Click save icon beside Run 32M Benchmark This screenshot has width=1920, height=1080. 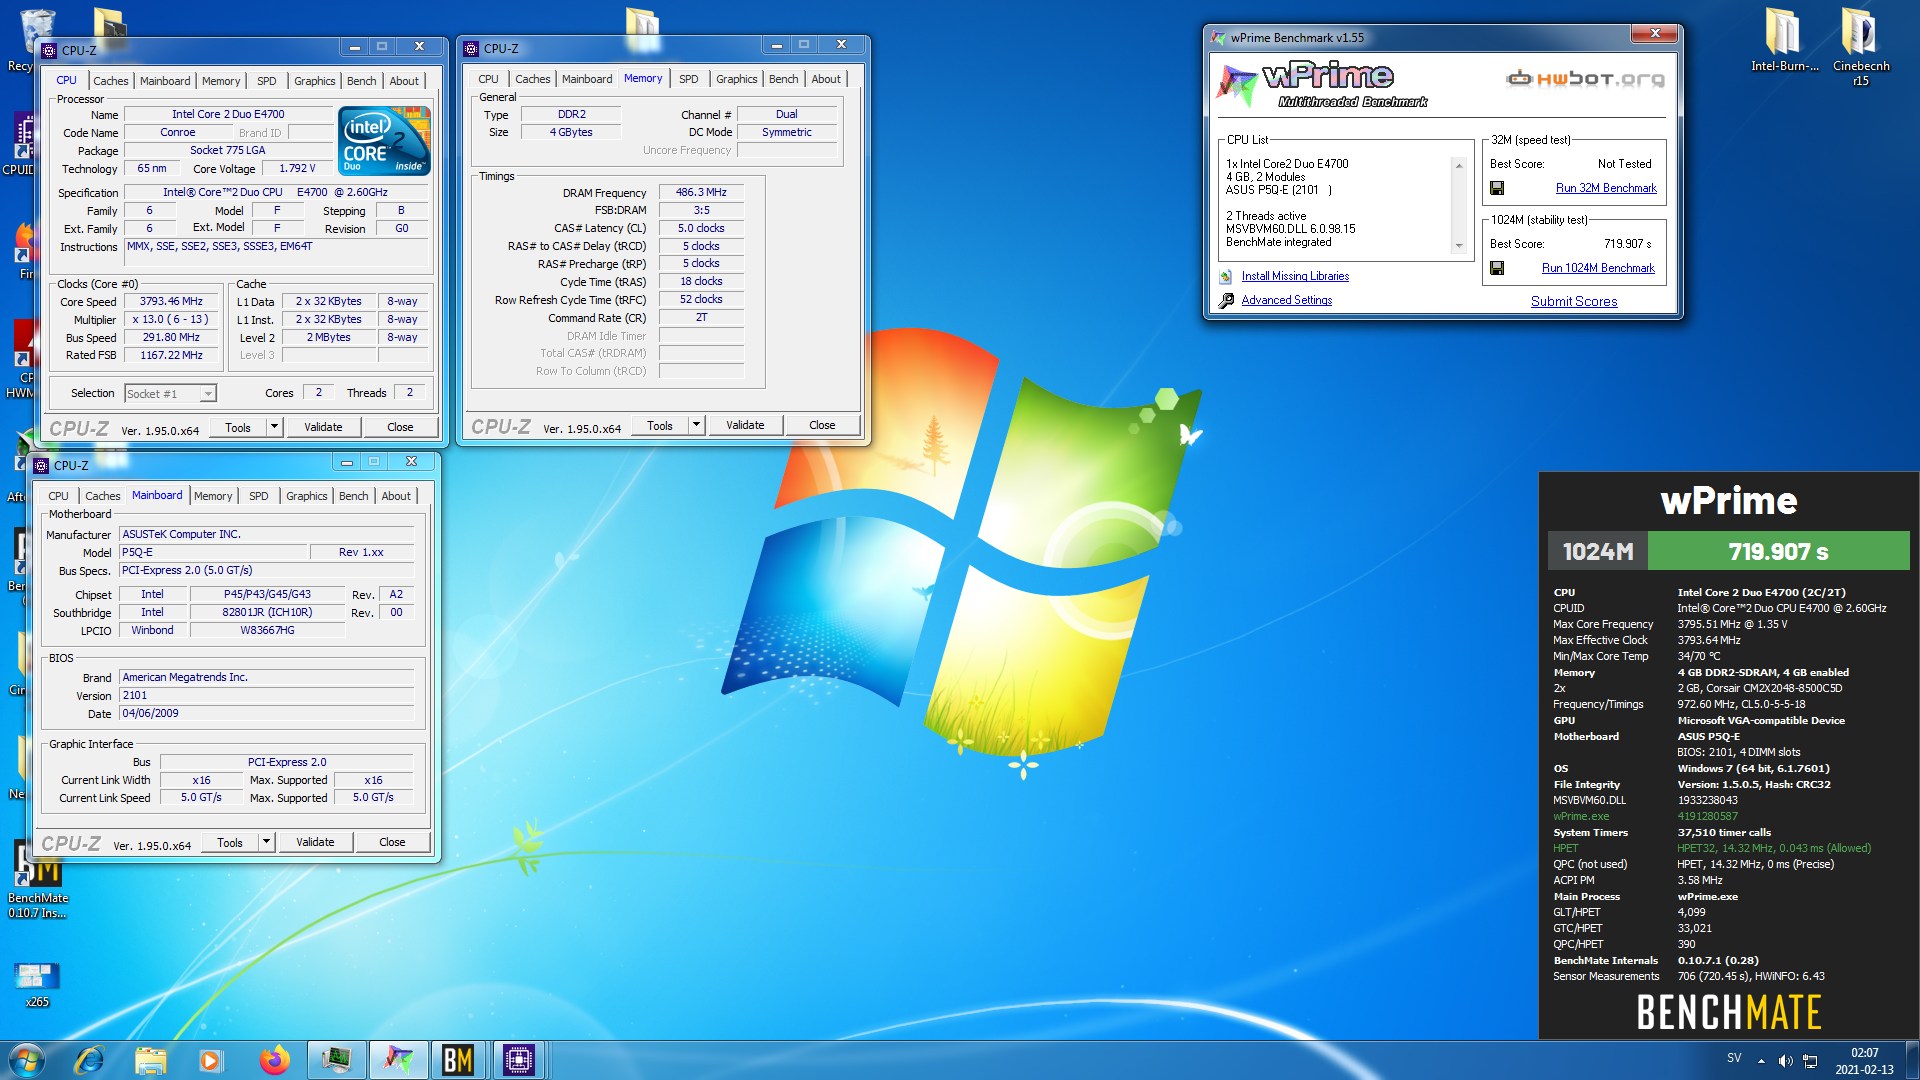click(1497, 188)
